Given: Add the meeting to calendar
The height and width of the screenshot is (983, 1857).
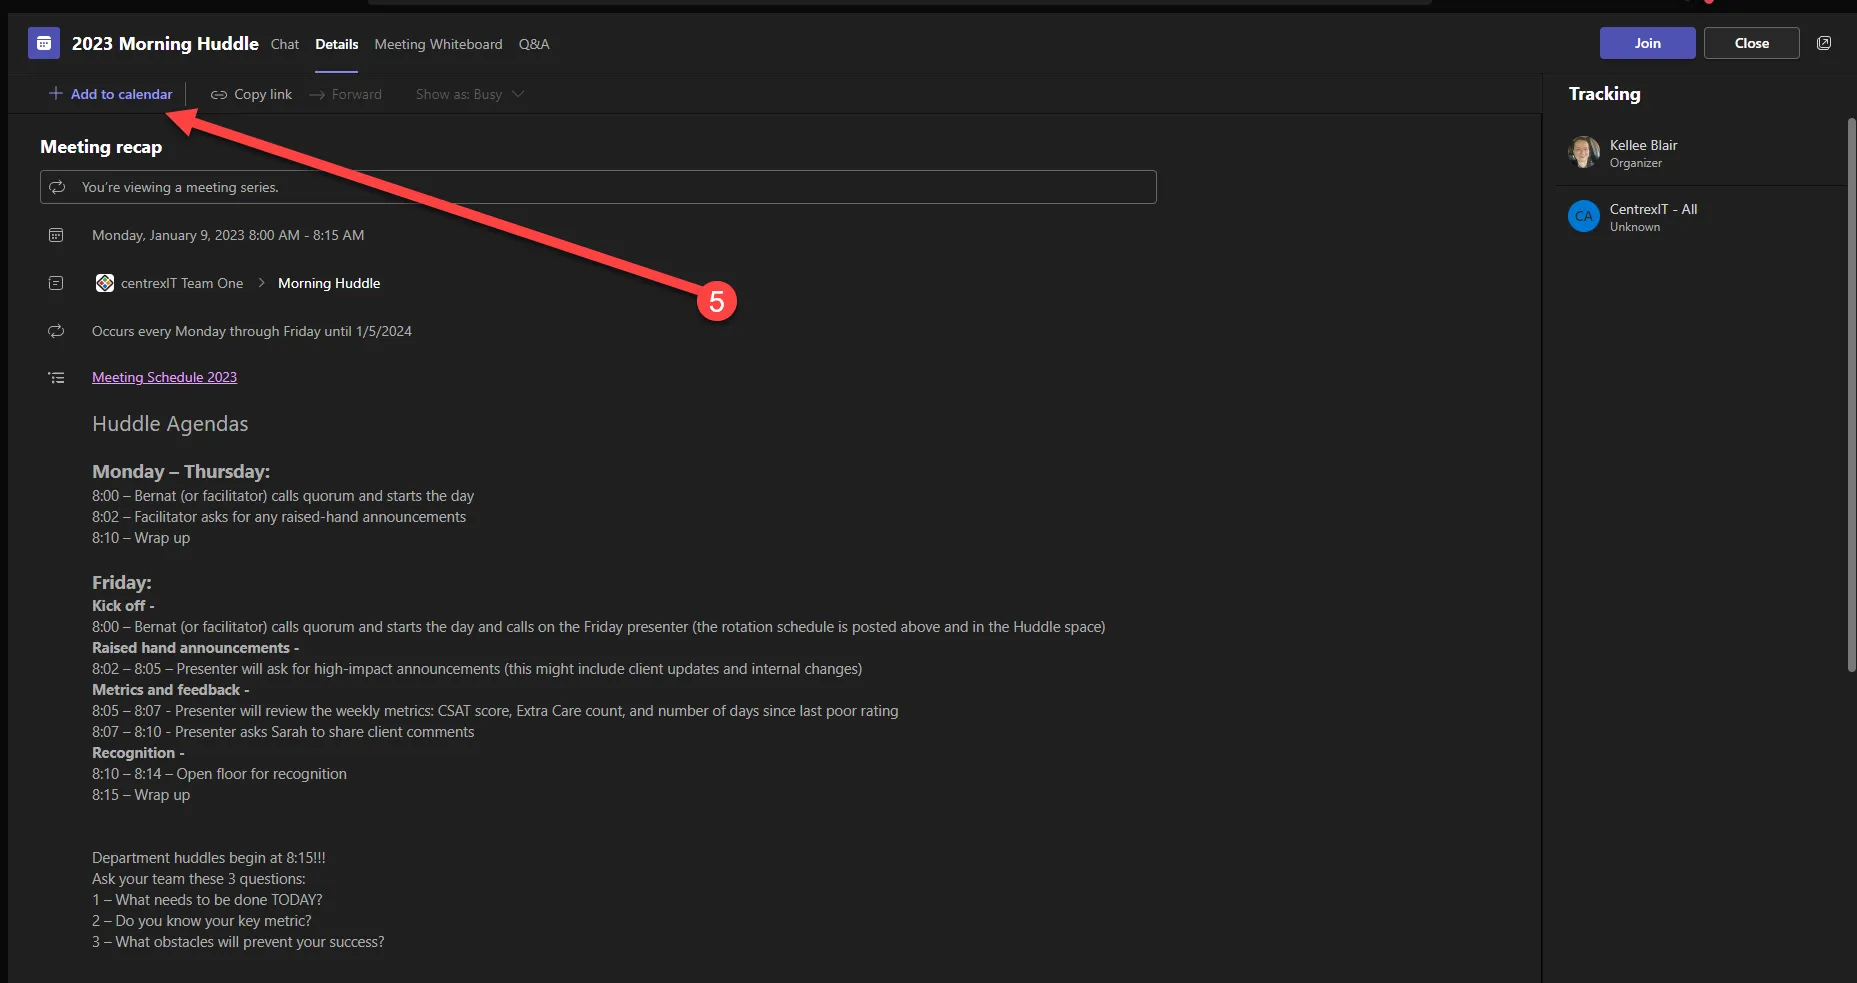Looking at the screenshot, I should point(110,94).
